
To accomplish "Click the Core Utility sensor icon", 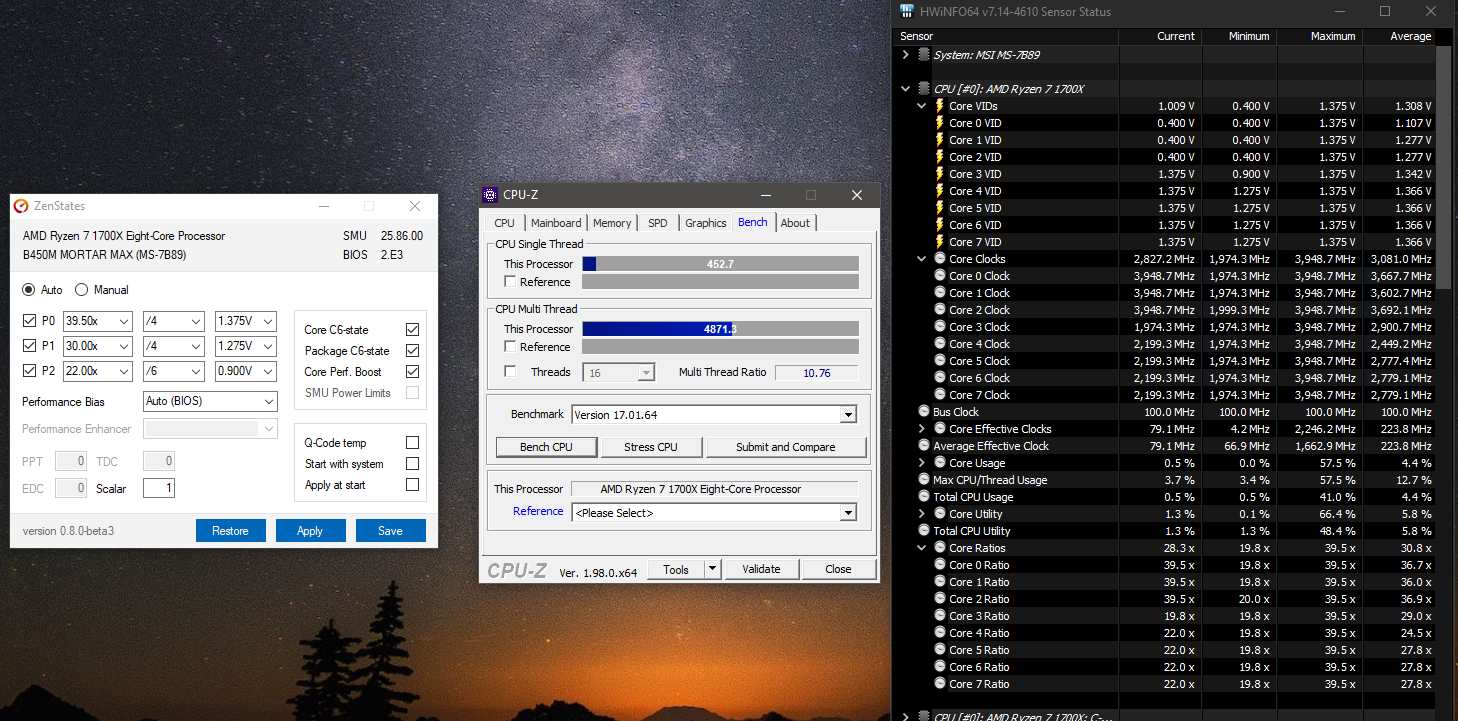I will [x=940, y=514].
